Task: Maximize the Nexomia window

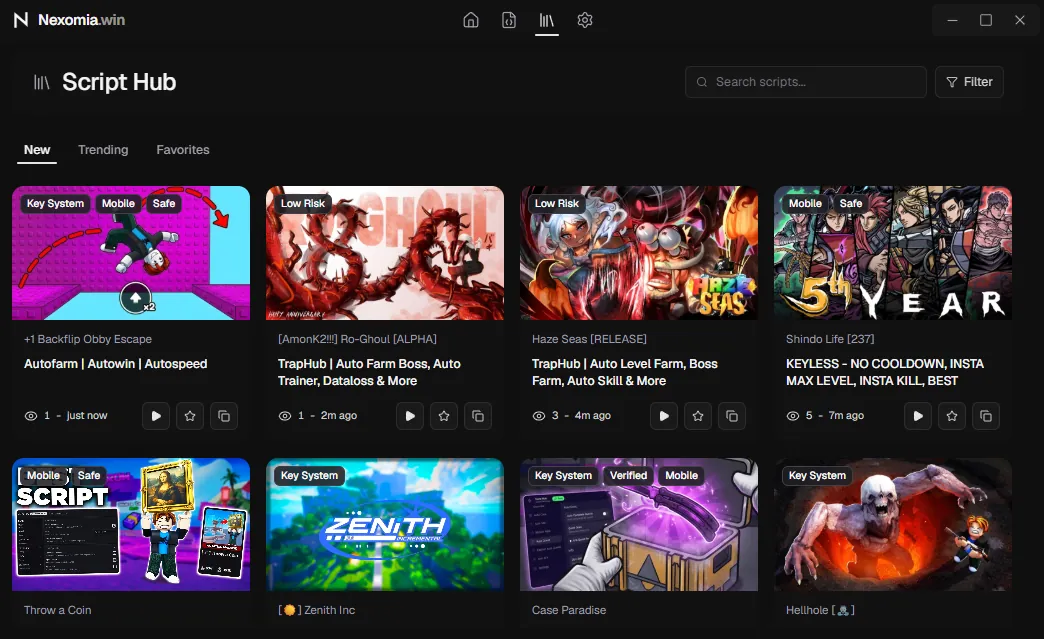Action: (x=986, y=20)
